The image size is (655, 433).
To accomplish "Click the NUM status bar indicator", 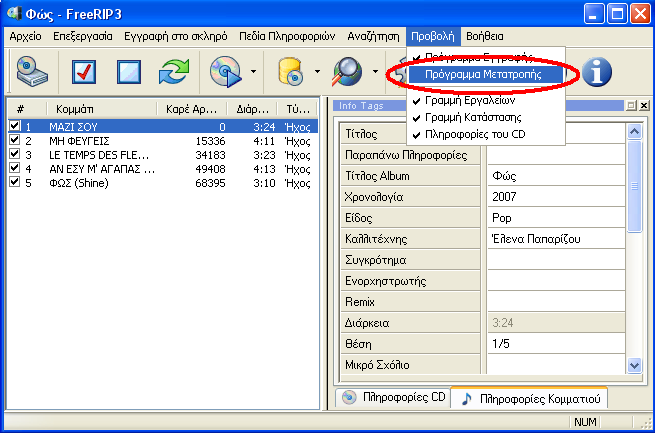I will [585, 422].
